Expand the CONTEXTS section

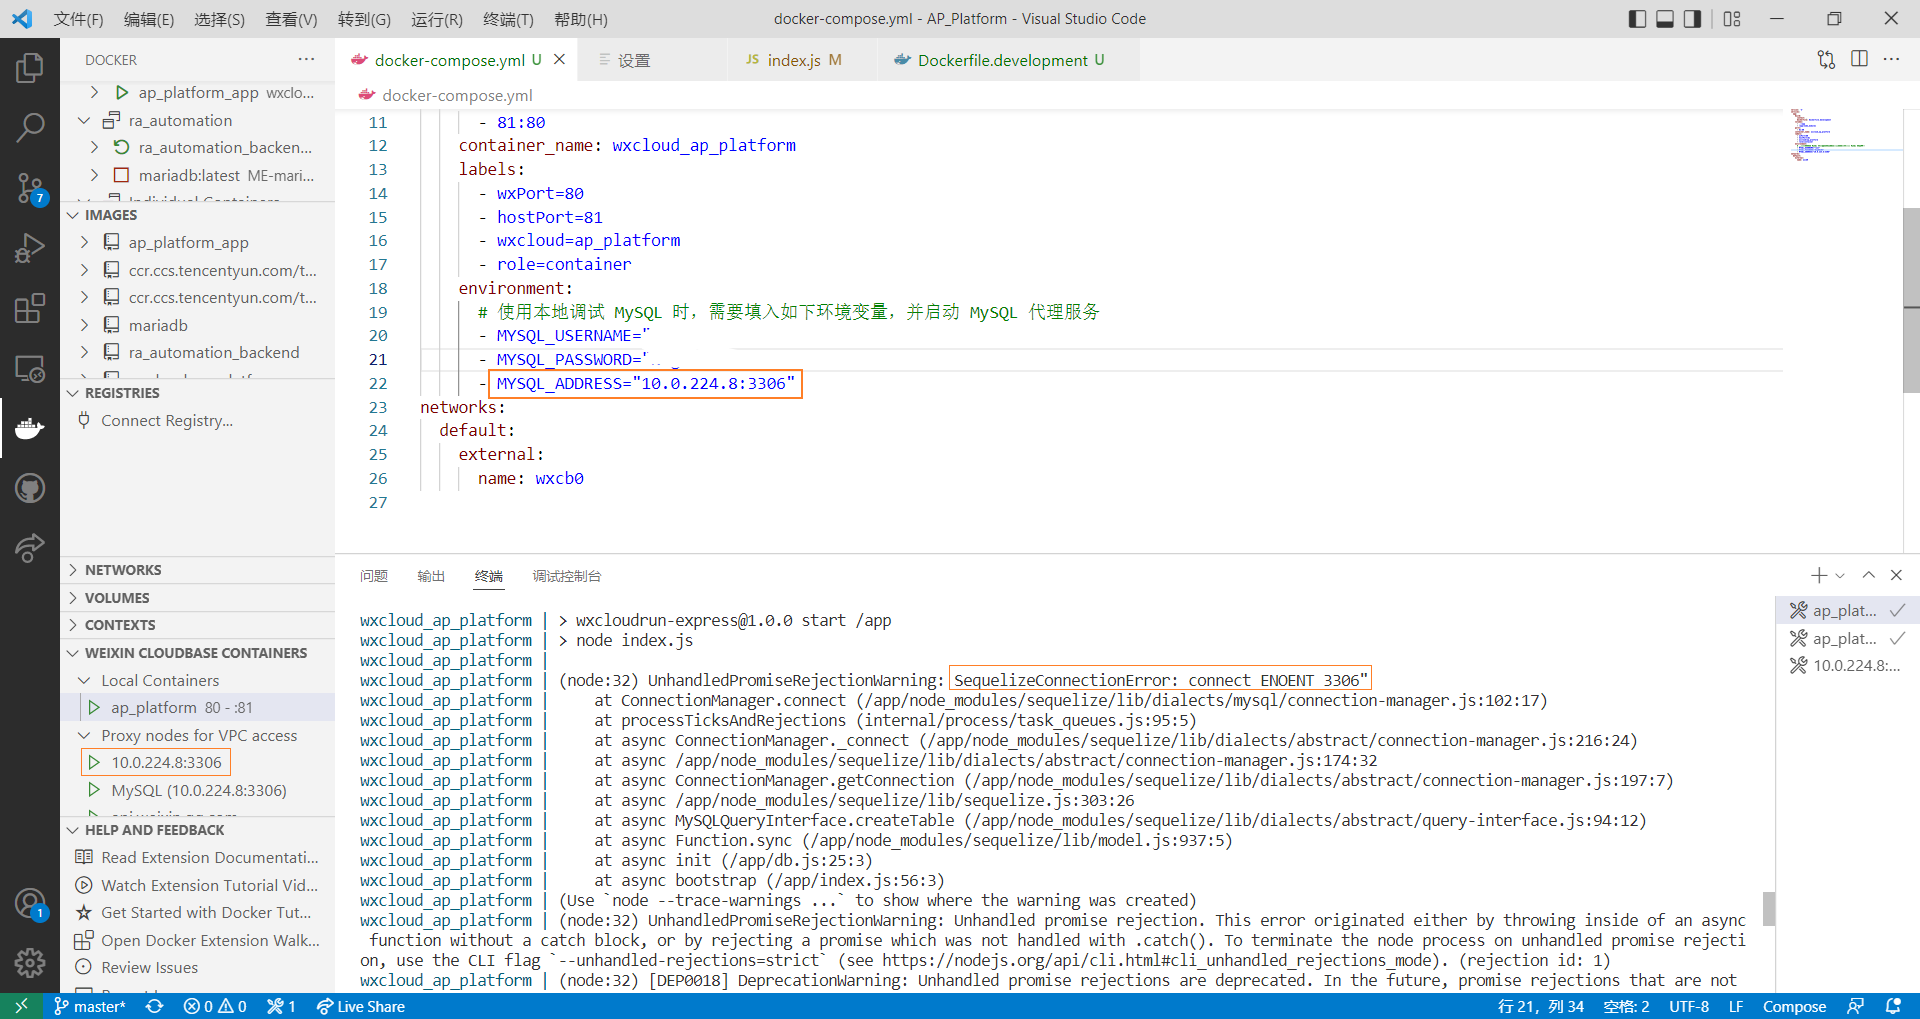pyautogui.click(x=198, y=625)
